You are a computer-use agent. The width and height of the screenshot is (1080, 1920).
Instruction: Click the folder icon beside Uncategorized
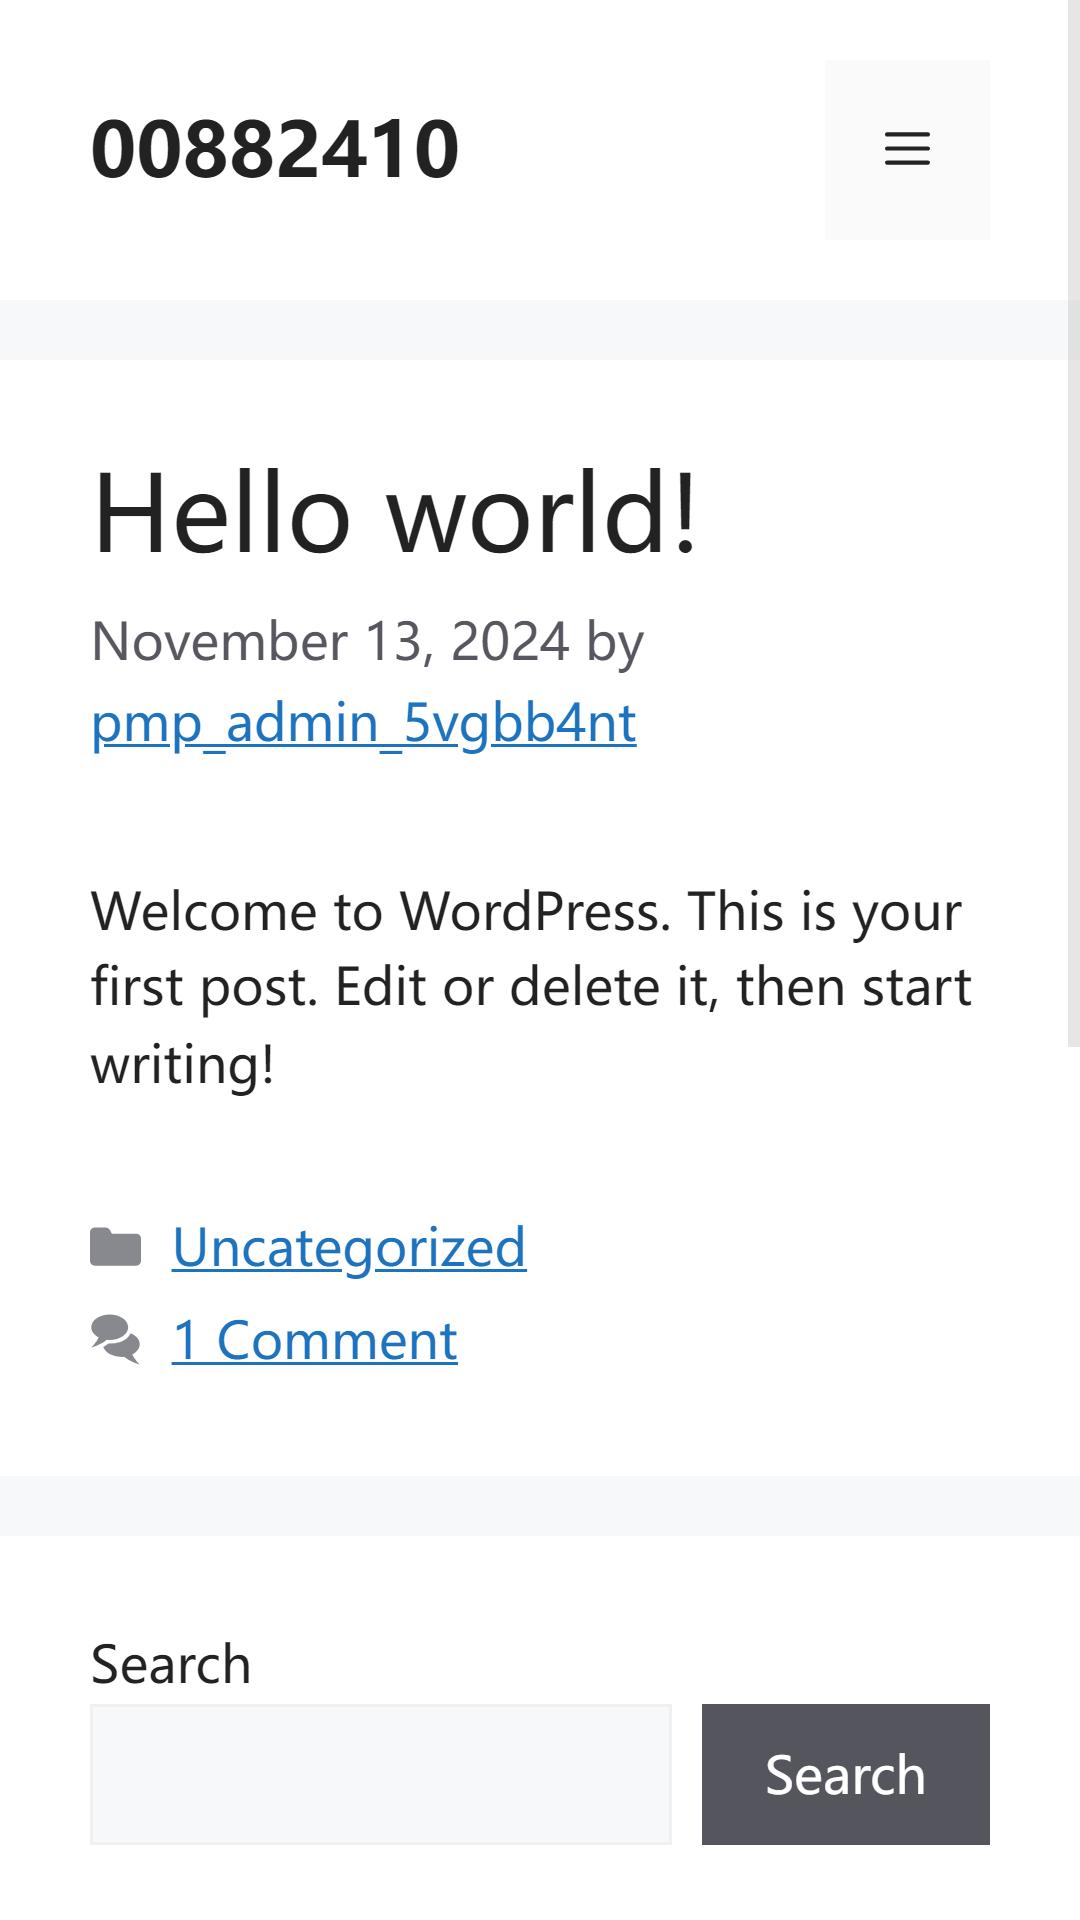tap(116, 1247)
